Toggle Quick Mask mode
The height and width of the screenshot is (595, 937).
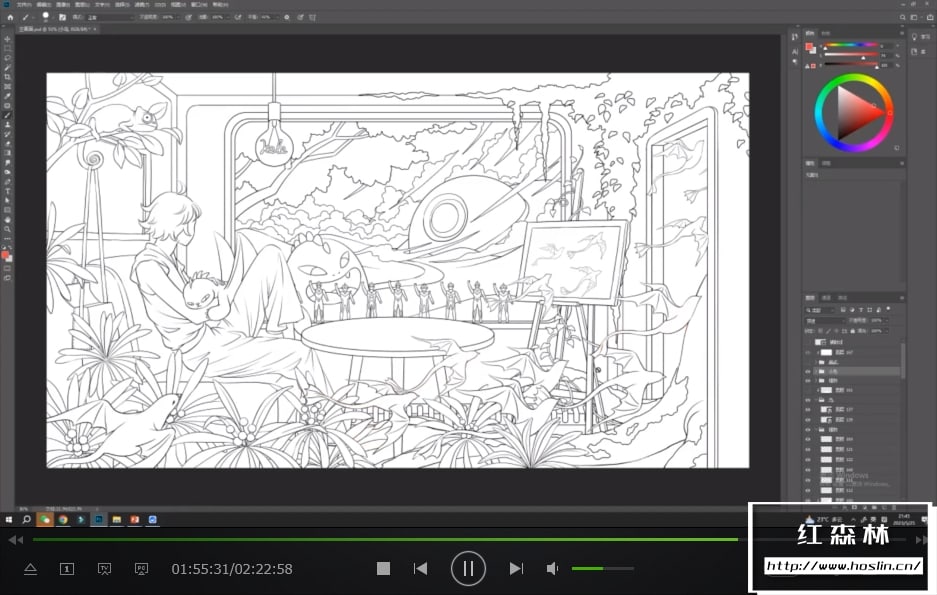(7, 268)
